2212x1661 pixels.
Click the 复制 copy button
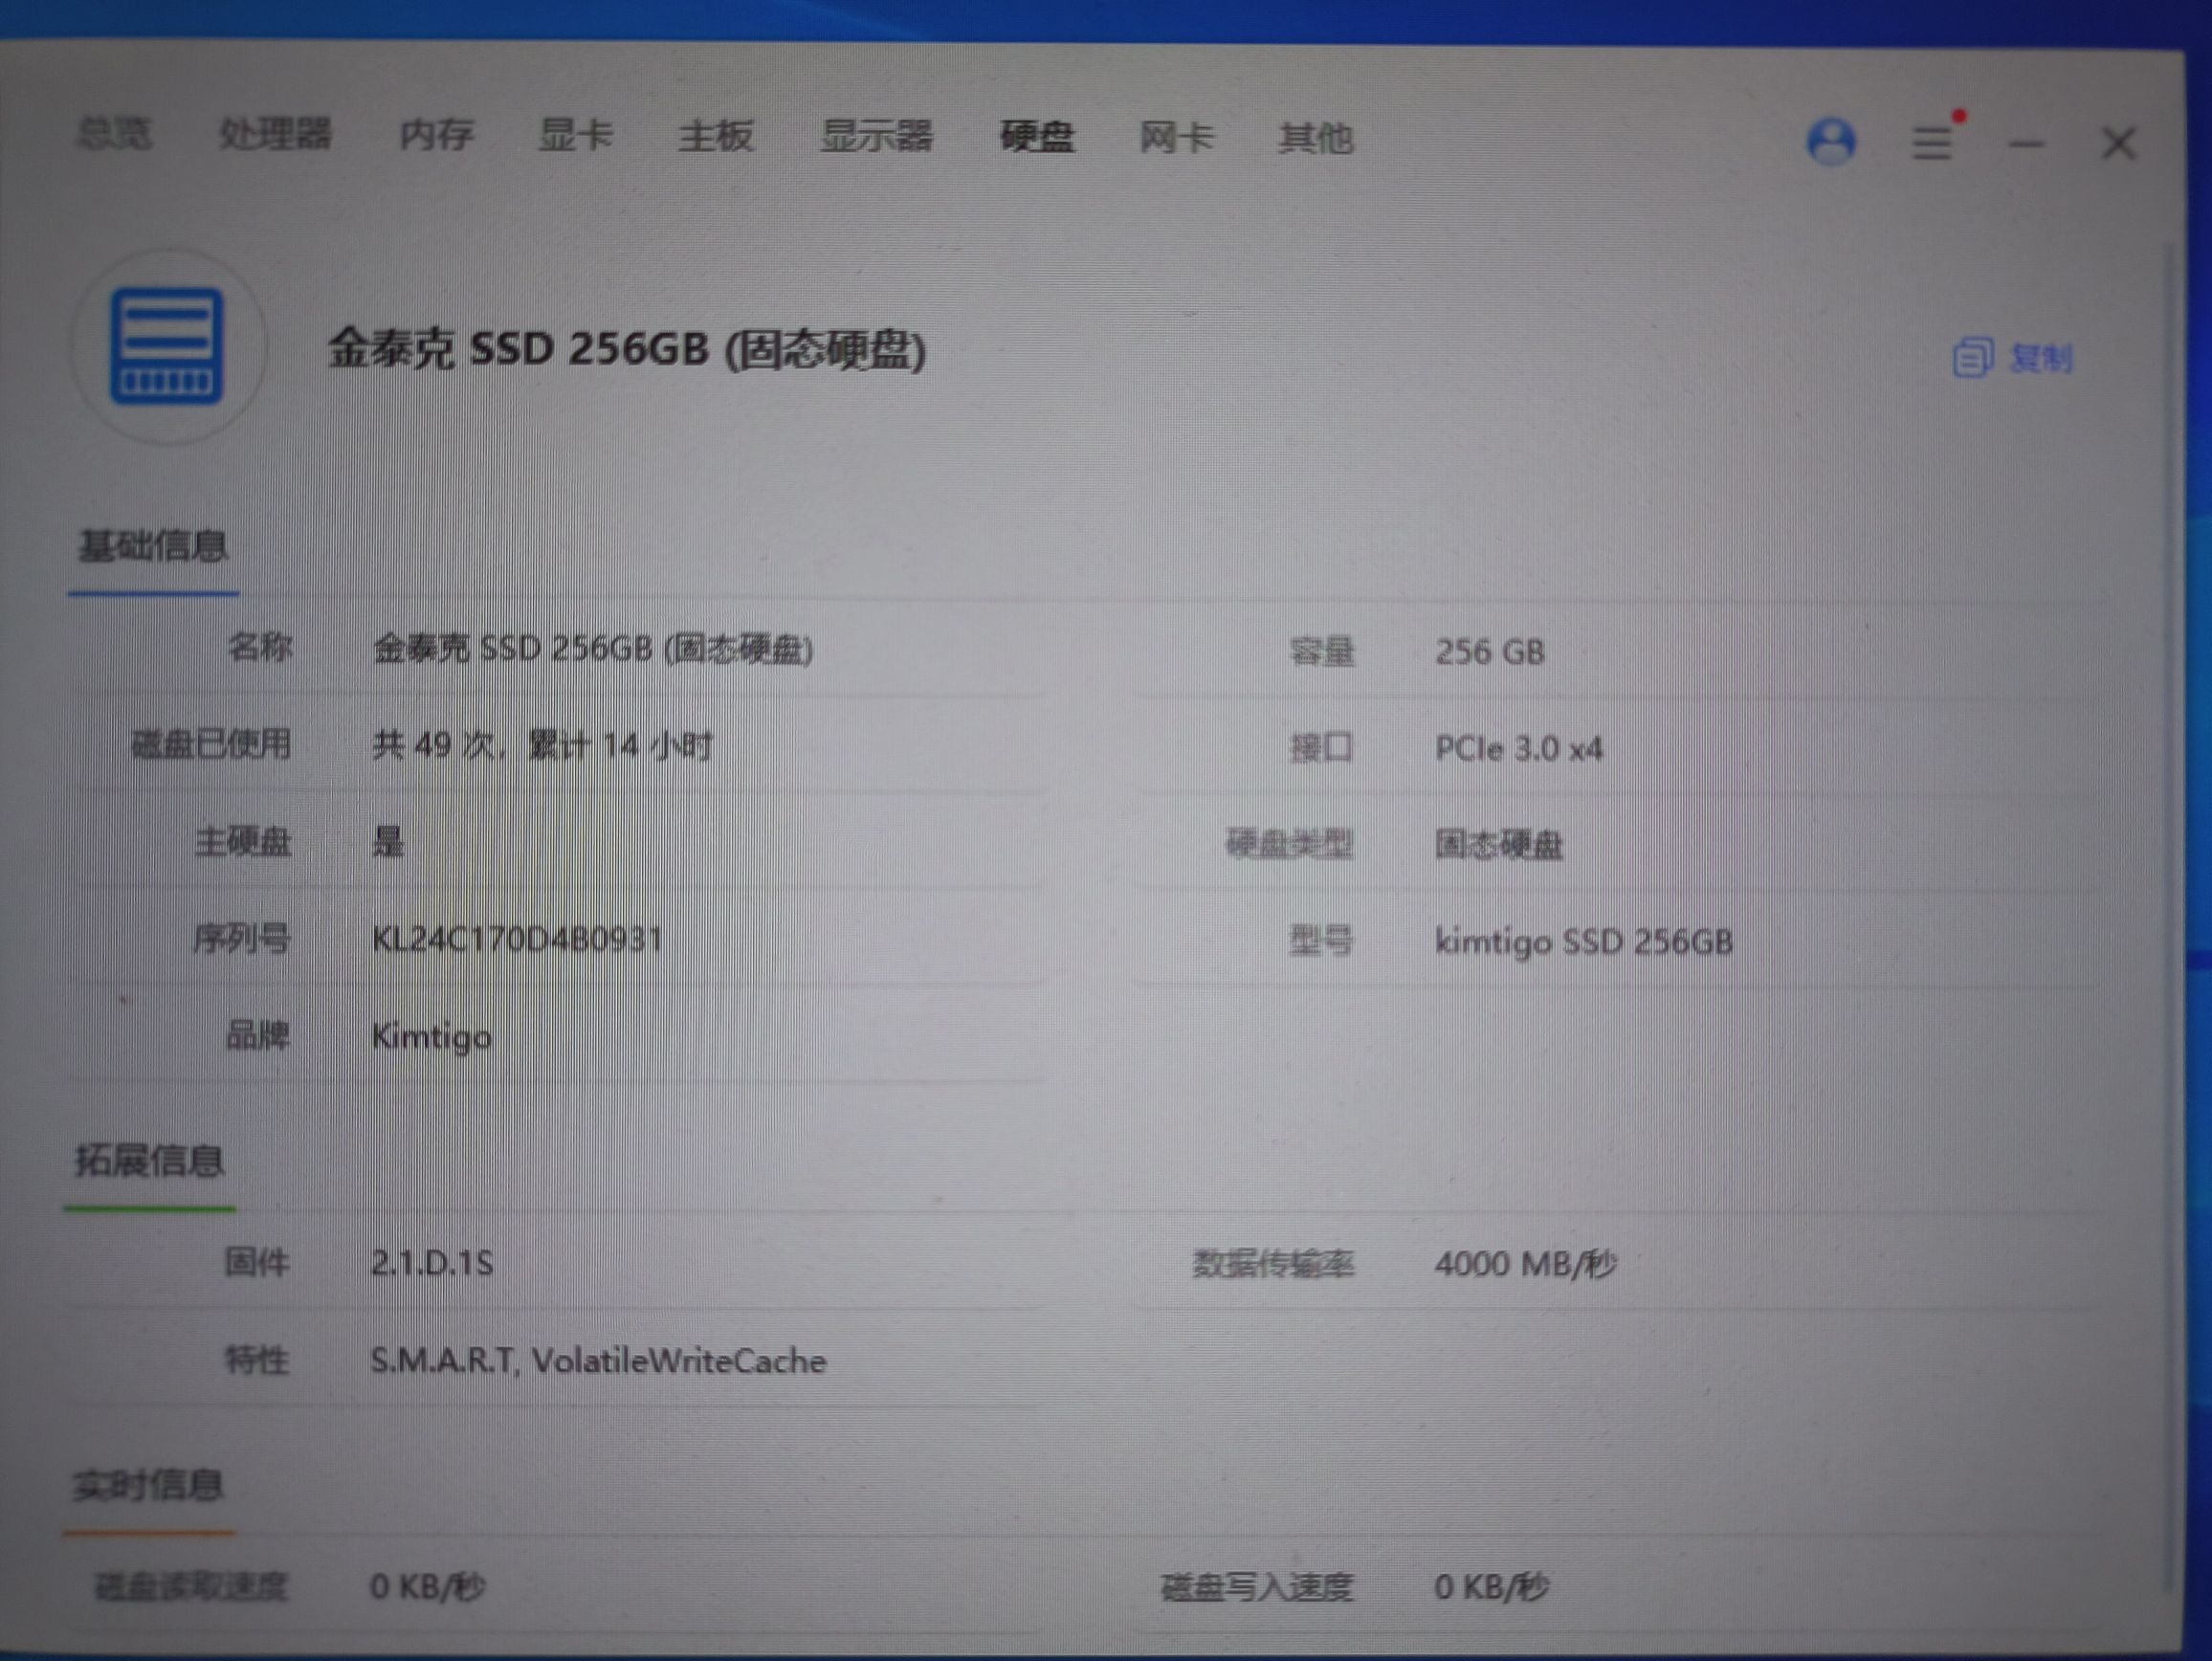point(2012,358)
